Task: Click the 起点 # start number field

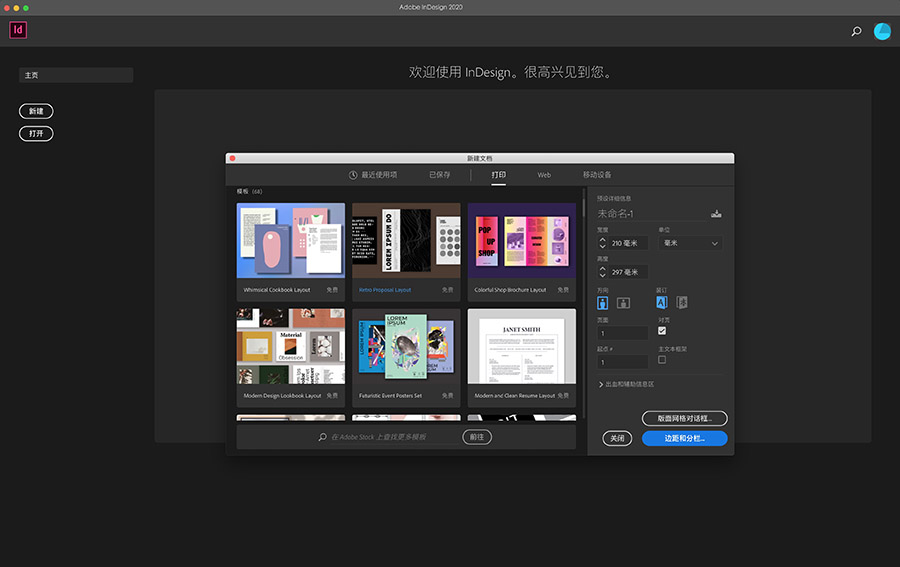Action: [623, 362]
